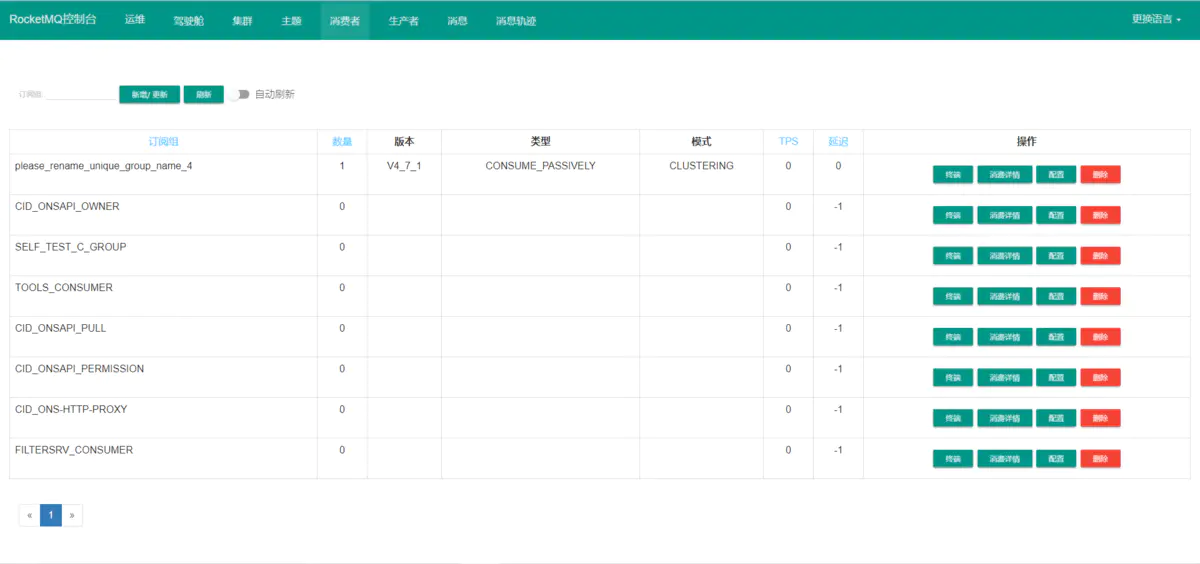This screenshot has width=1200, height=564.
Task: Click the 刷新 refresh button
Action: point(203,94)
